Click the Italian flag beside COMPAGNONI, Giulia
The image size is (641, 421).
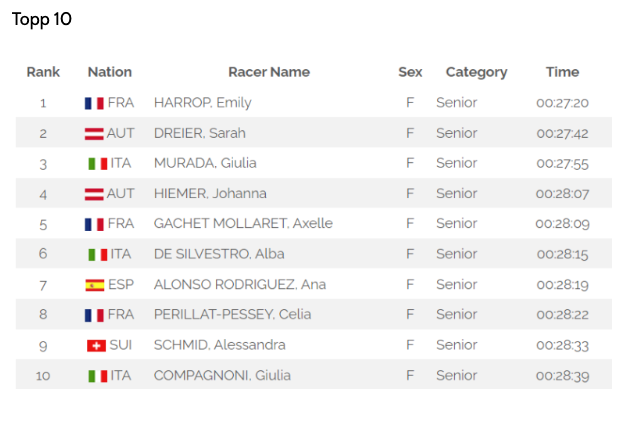click(97, 376)
